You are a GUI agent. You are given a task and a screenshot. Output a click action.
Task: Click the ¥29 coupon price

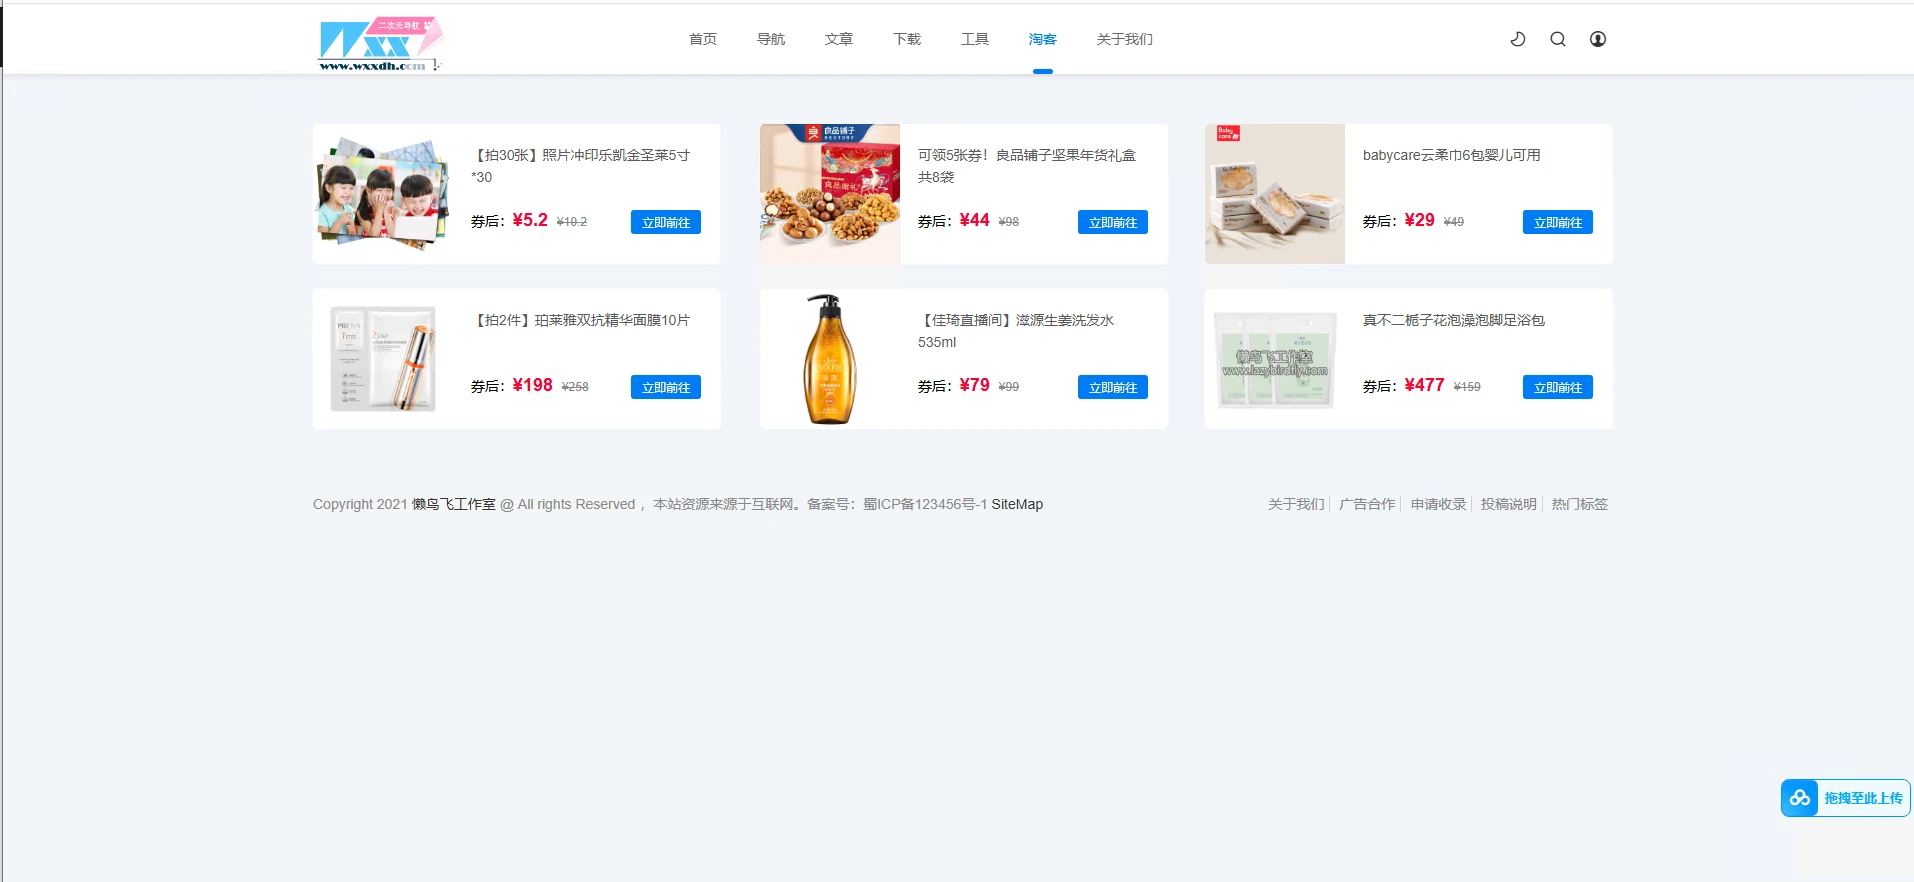[1419, 220]
